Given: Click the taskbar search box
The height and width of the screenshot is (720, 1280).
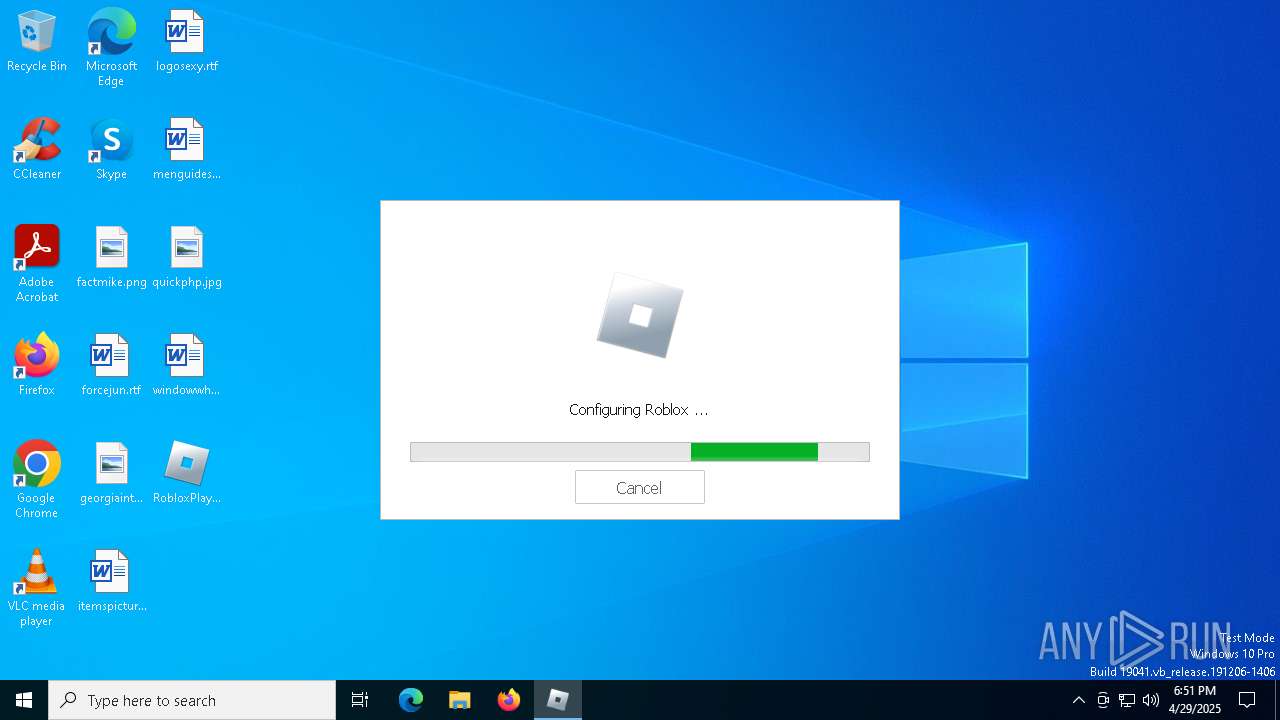Looking at the screenshot, I should tap(192, 700).
